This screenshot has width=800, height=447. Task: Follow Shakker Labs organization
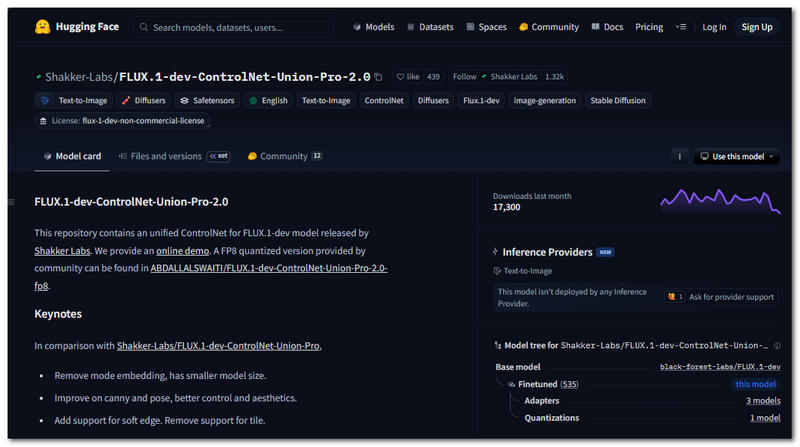click(465, 77)
